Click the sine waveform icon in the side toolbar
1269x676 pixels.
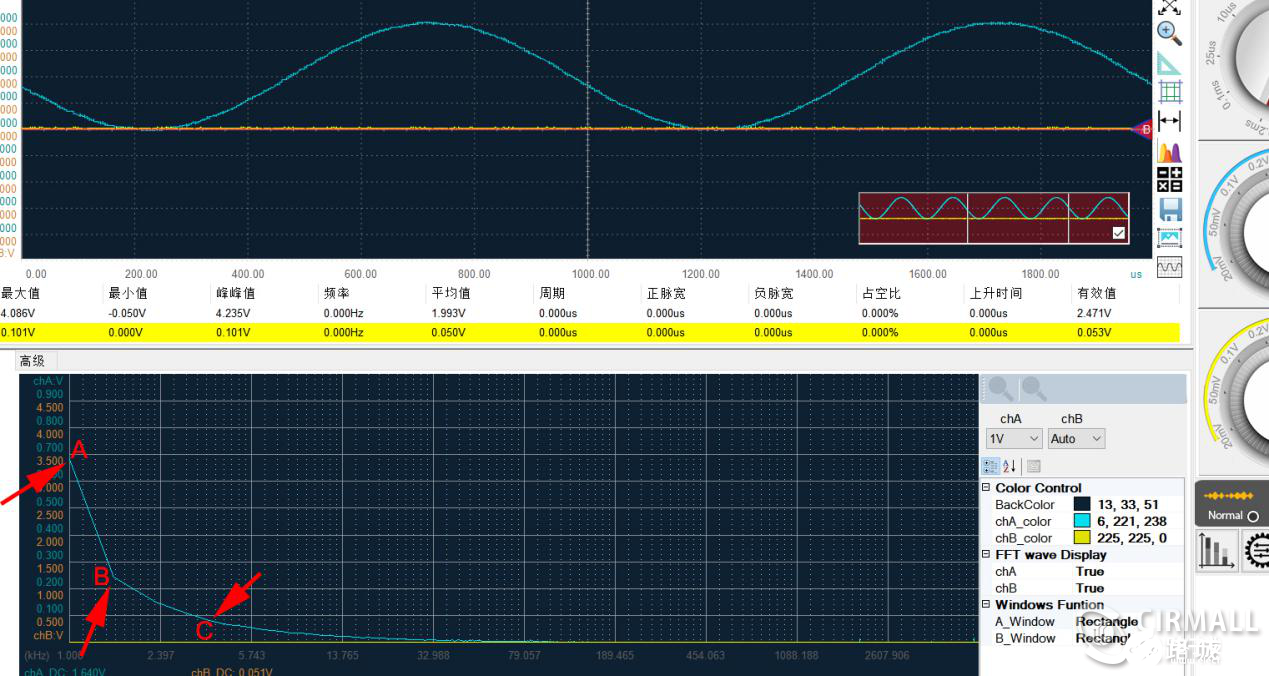[1169, 267]
